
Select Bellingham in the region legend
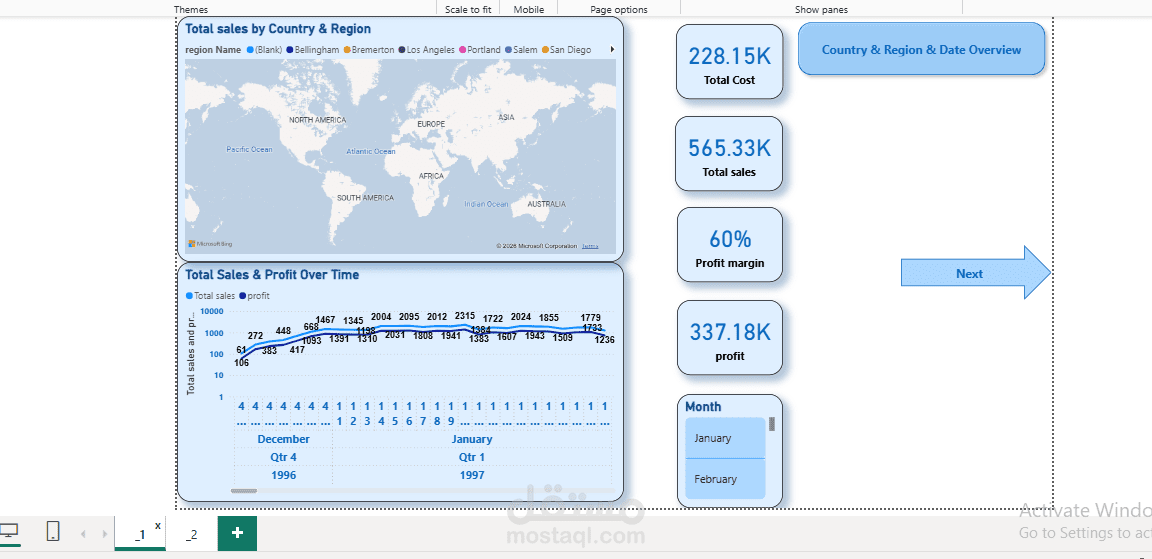pyautogui.click(x=313, y=50)
